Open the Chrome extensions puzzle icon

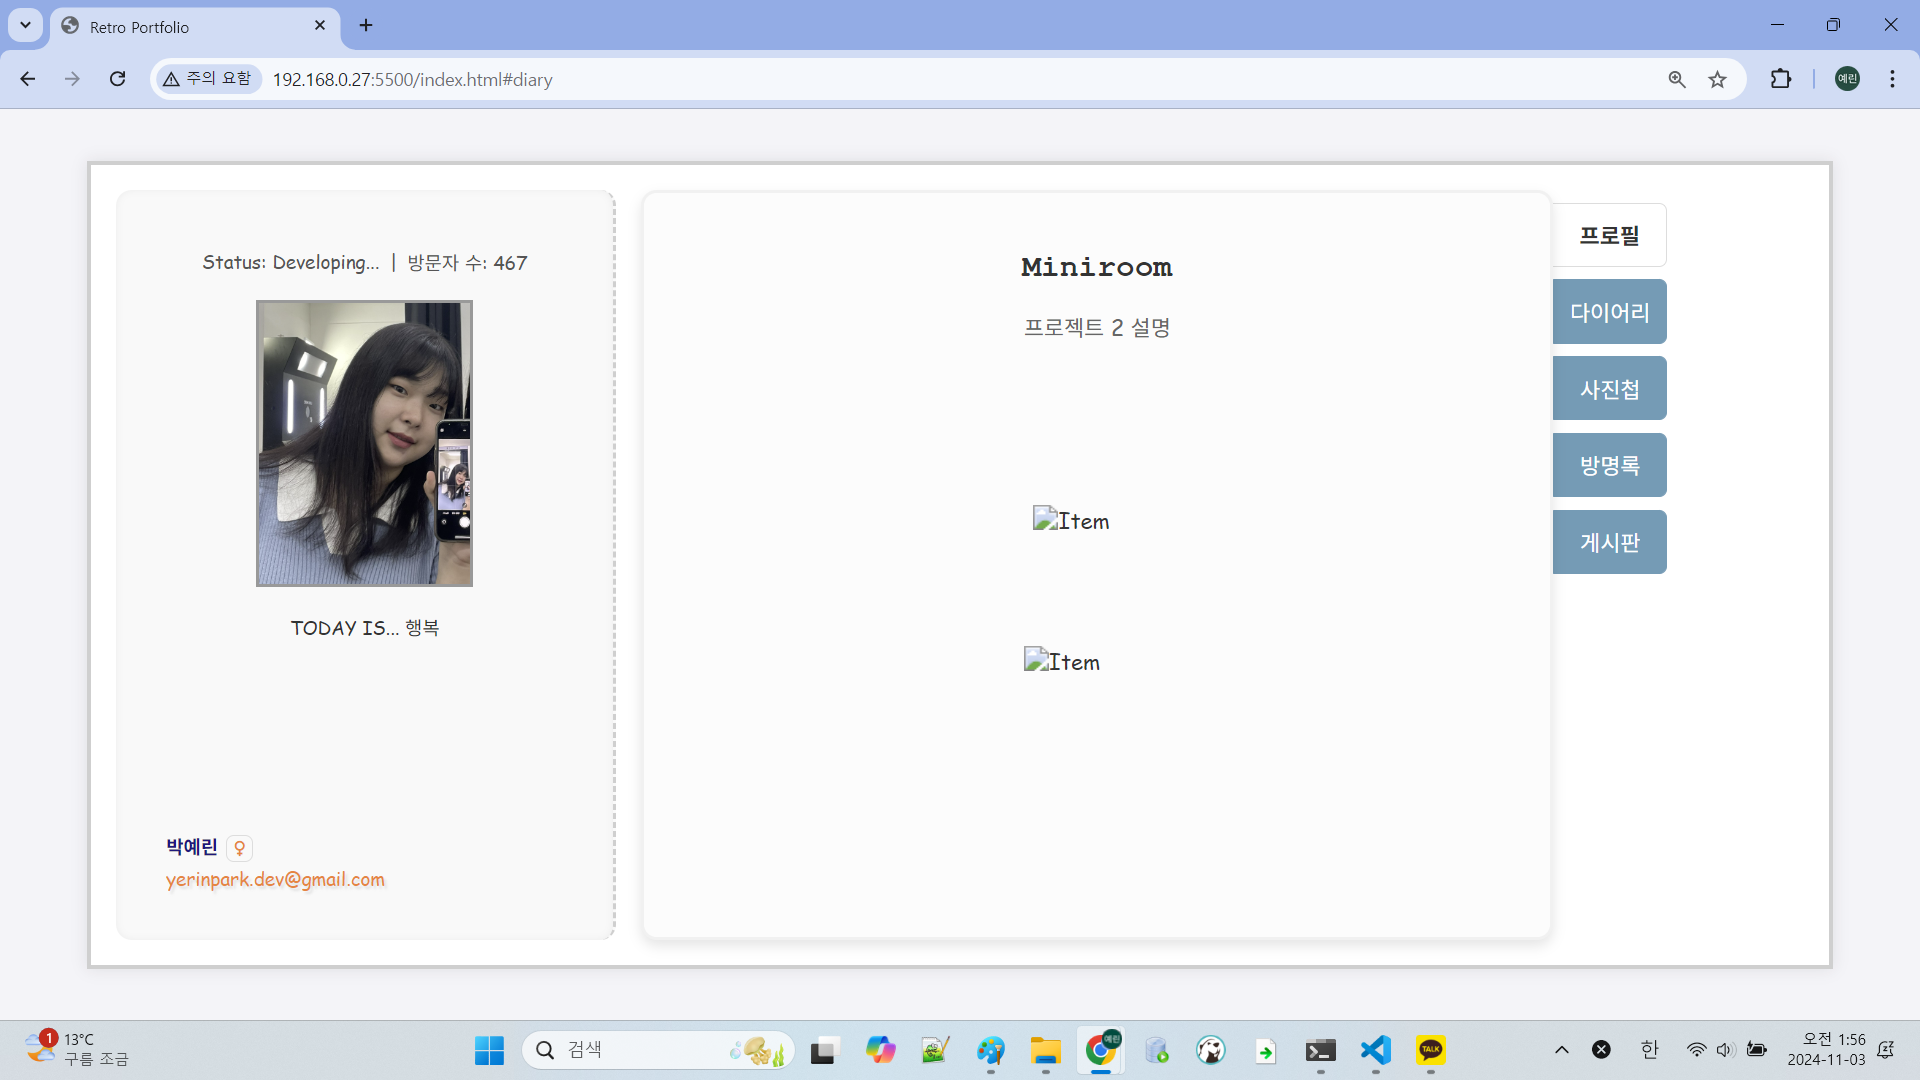click(1781, 79)
